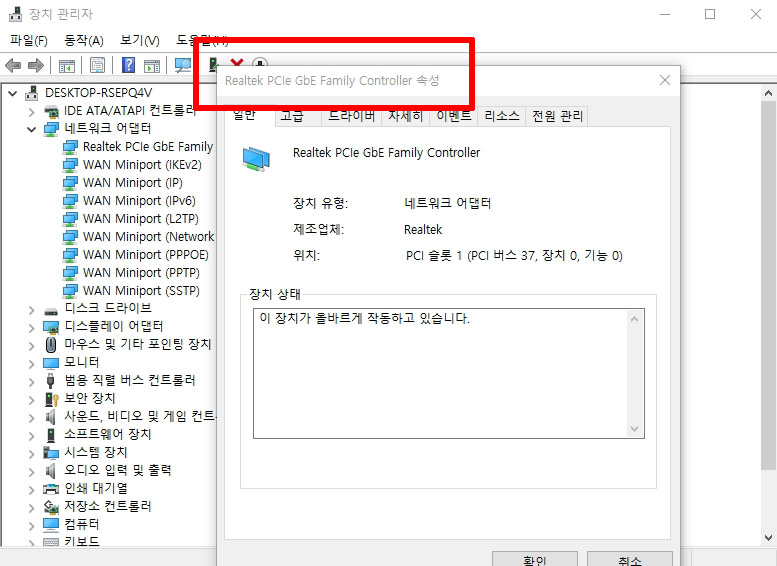Open the blue question mark help icon
Viewport: 777px width, 566px height.
click(128, 65)
